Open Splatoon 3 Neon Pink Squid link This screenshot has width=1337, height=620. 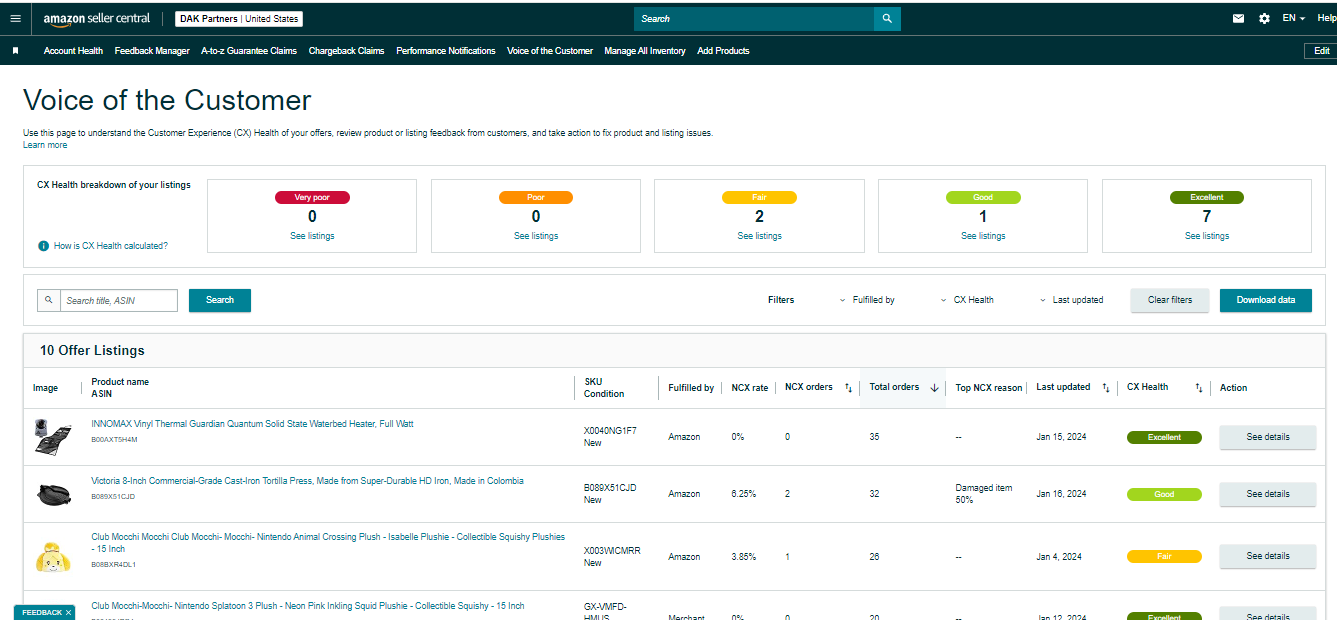click(307, 606)
